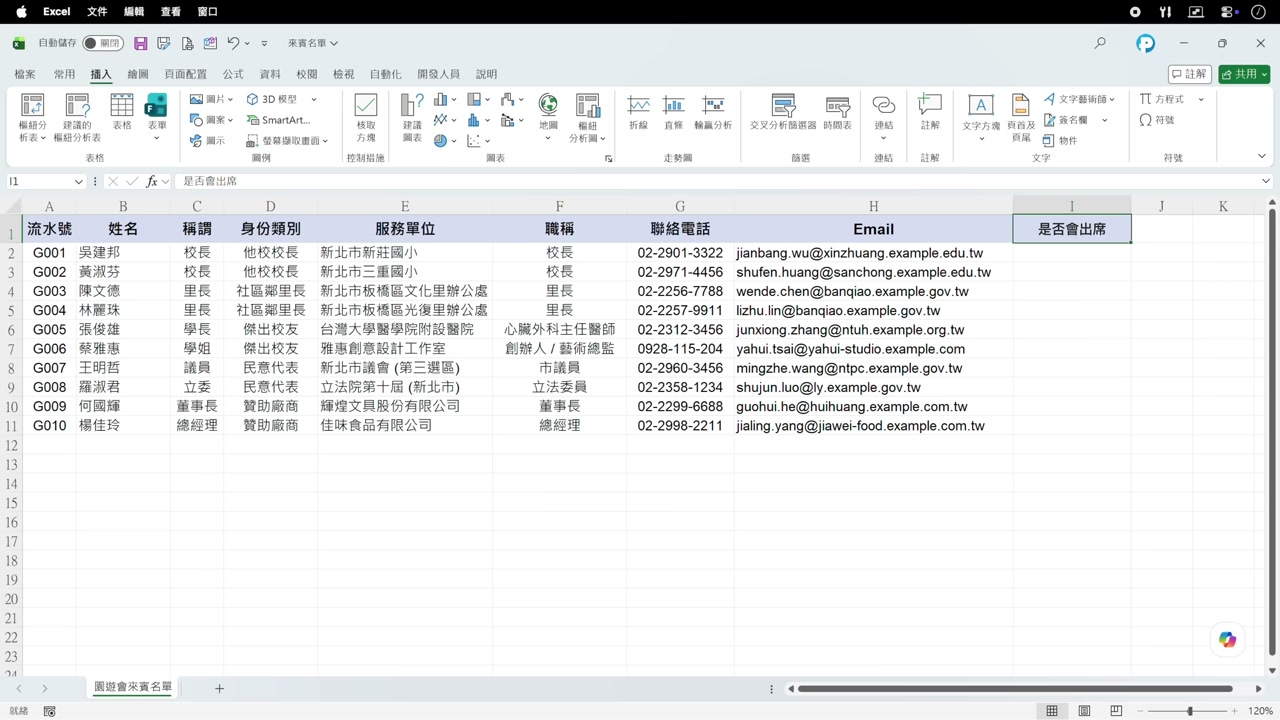Insert 輸贏分析 win/loss sparkline
The width and height of the screenshot is (1280, 720).
(713, 112)
